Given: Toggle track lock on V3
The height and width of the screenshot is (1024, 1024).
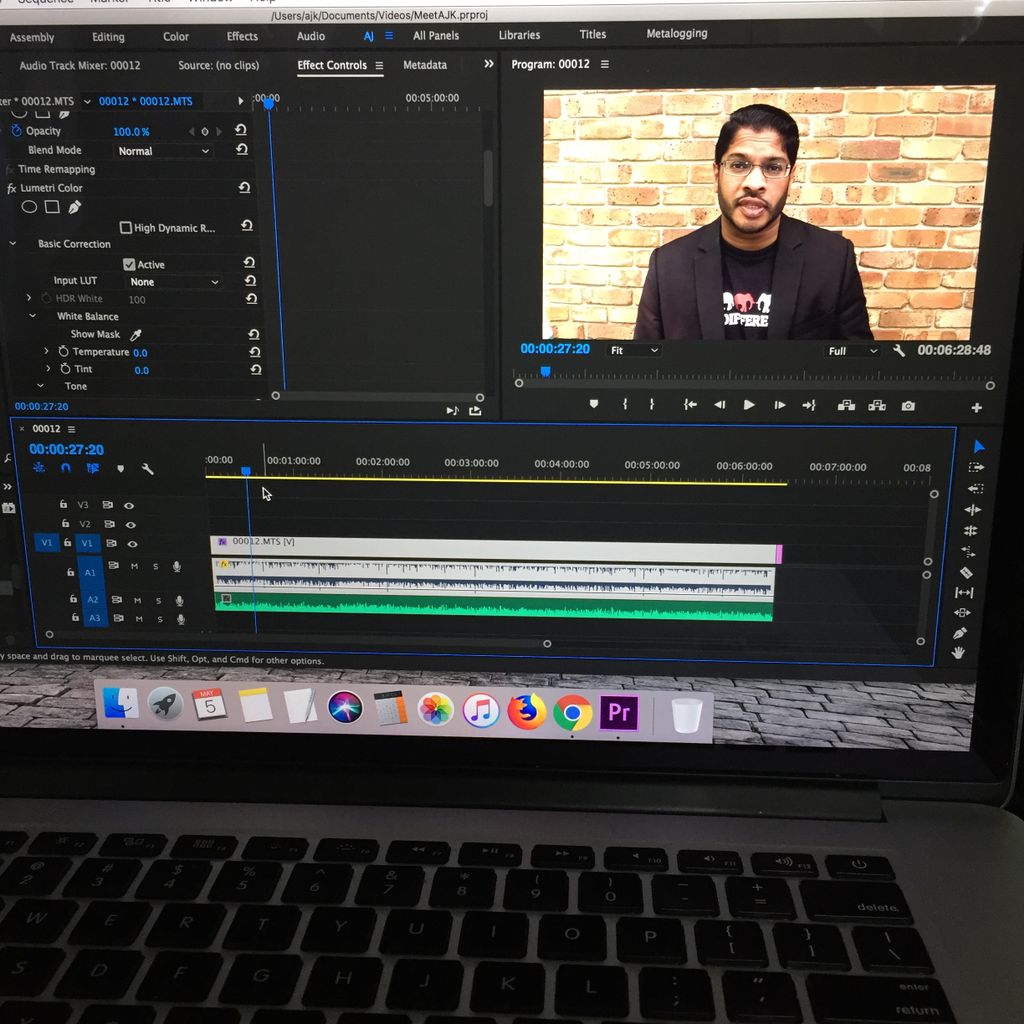Looking at the screenshot, I should pos(63,504).
